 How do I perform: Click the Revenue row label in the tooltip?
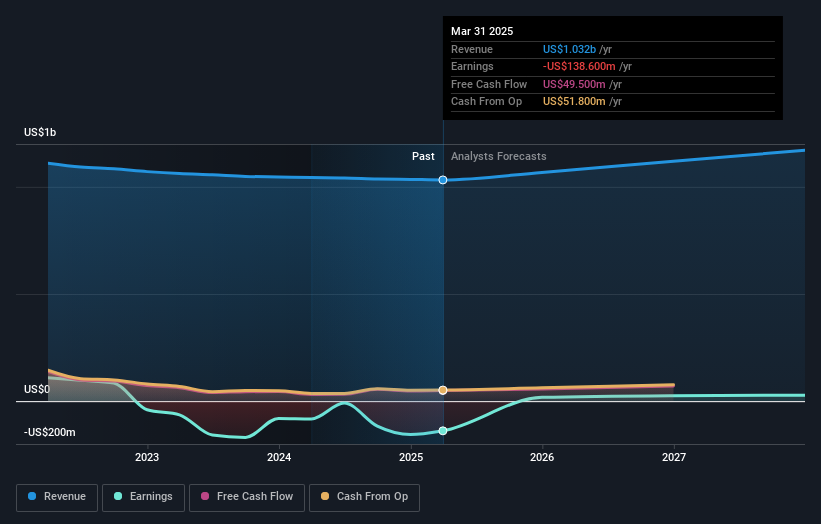472,49
